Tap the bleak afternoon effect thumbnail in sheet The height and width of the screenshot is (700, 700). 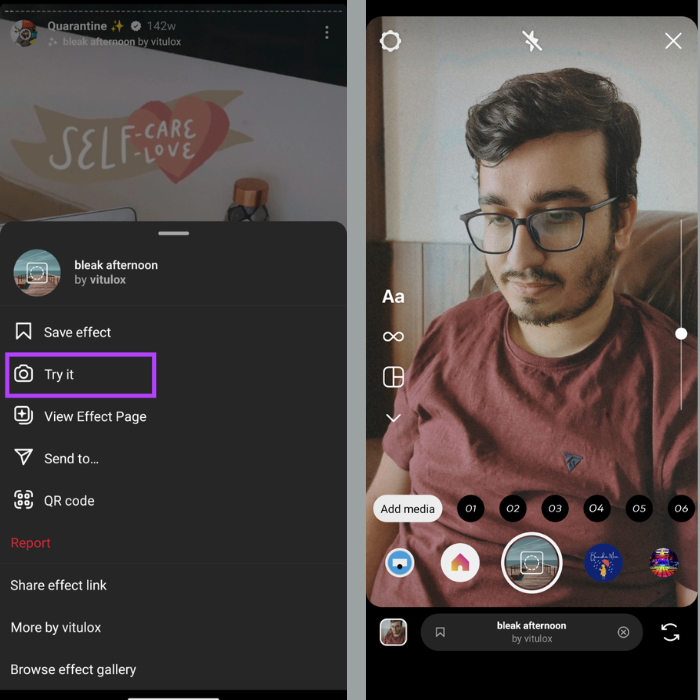click(37, 272)
